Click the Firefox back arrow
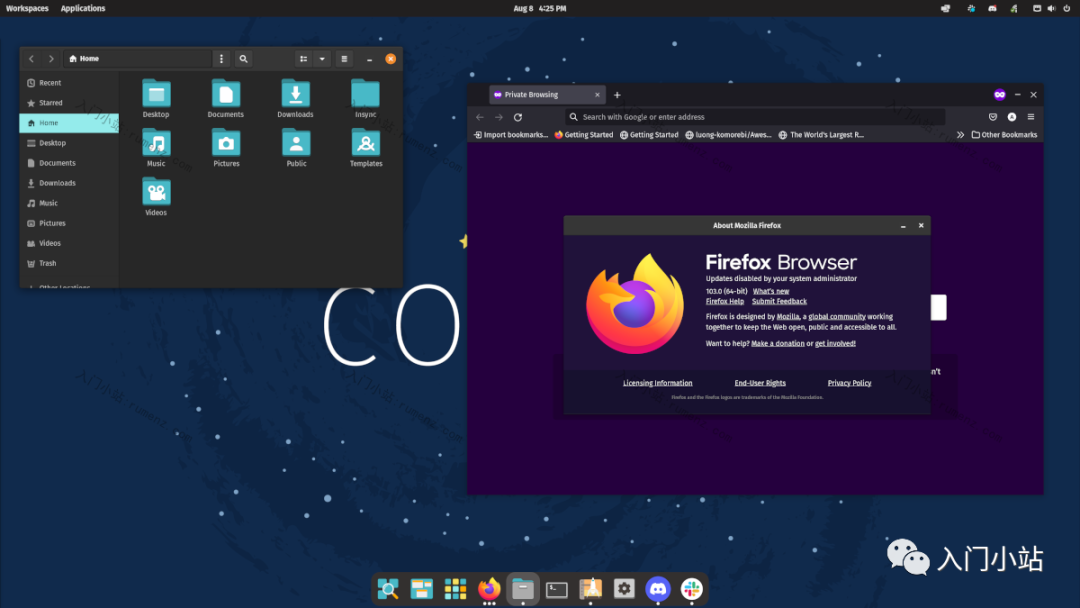The image size is (1080, 608). click(x=480, y=117)
